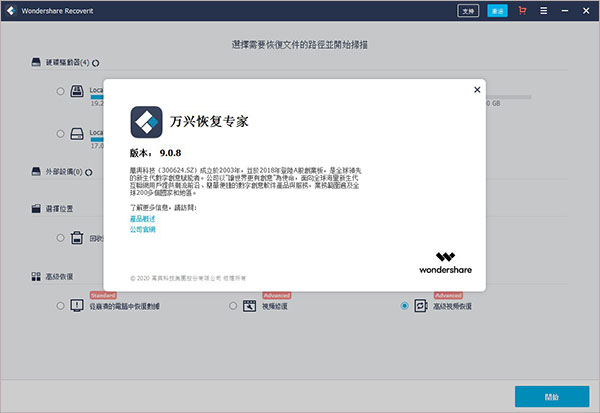Screen dimensions: 600x413
Task: Click the first local disk drive icon
Action: tap(77, 91)
